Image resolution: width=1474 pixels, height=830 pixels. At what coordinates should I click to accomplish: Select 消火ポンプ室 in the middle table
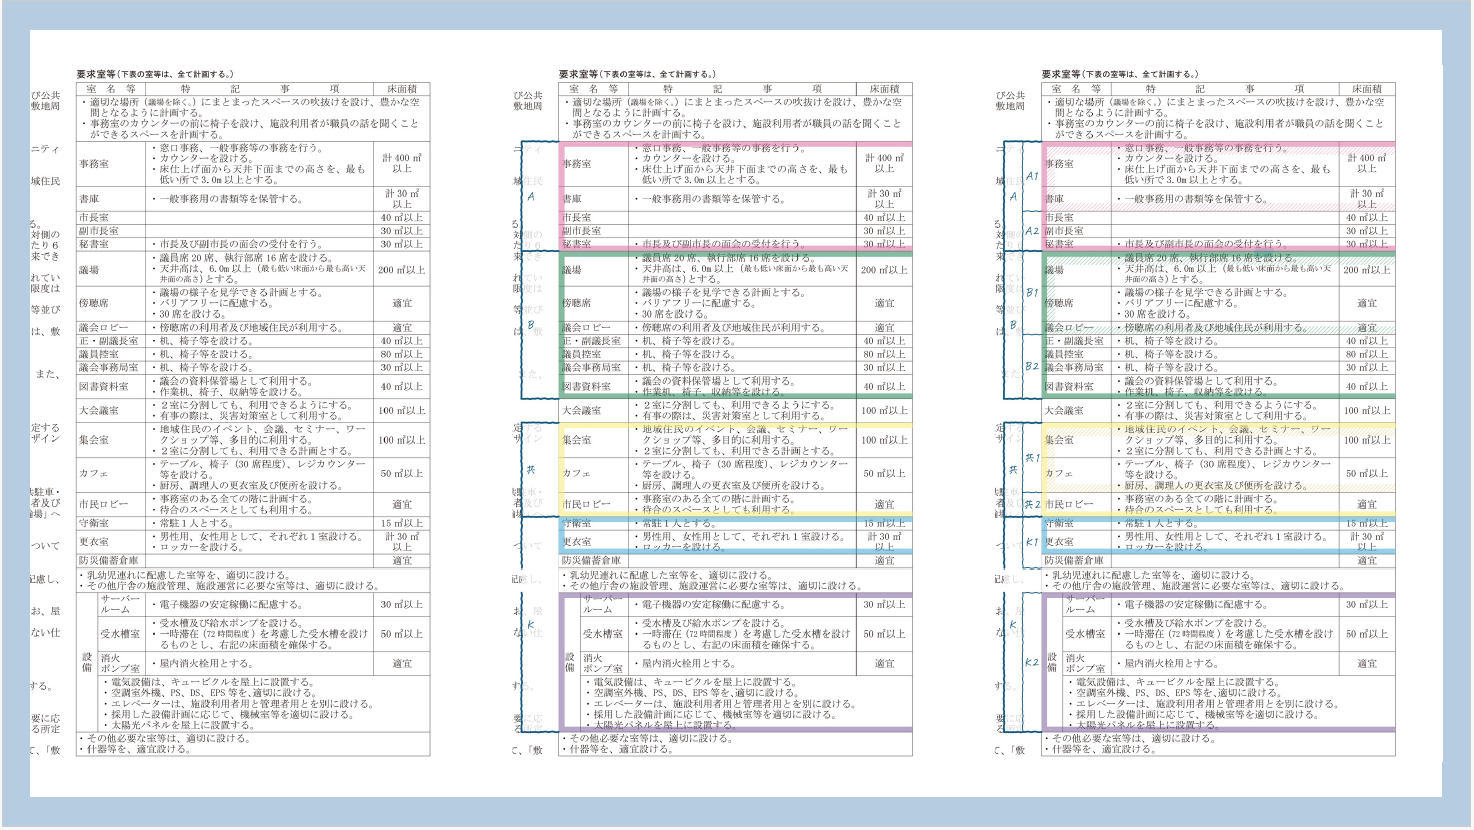tap(604, 663)
